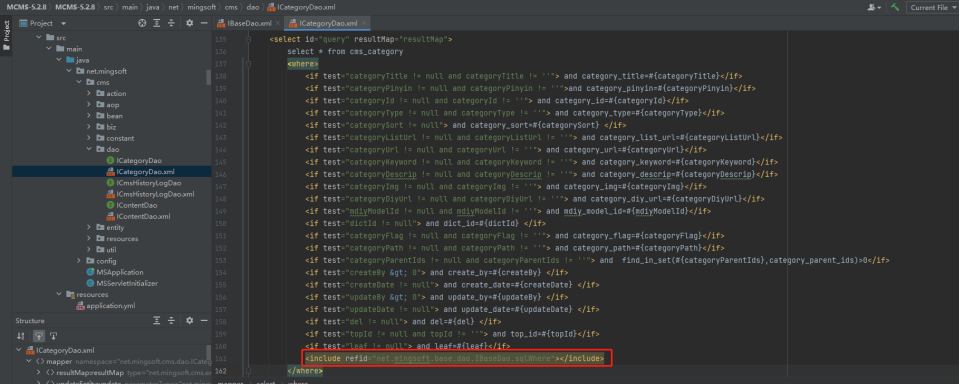Collapse the dao package in project tree
960x384 pixels.
click(89, 149)
